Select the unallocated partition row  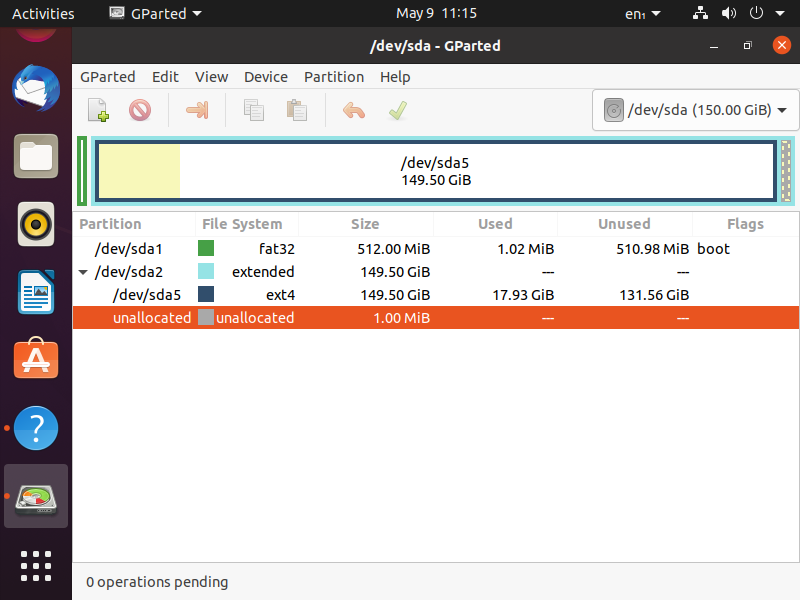point(436,317)
